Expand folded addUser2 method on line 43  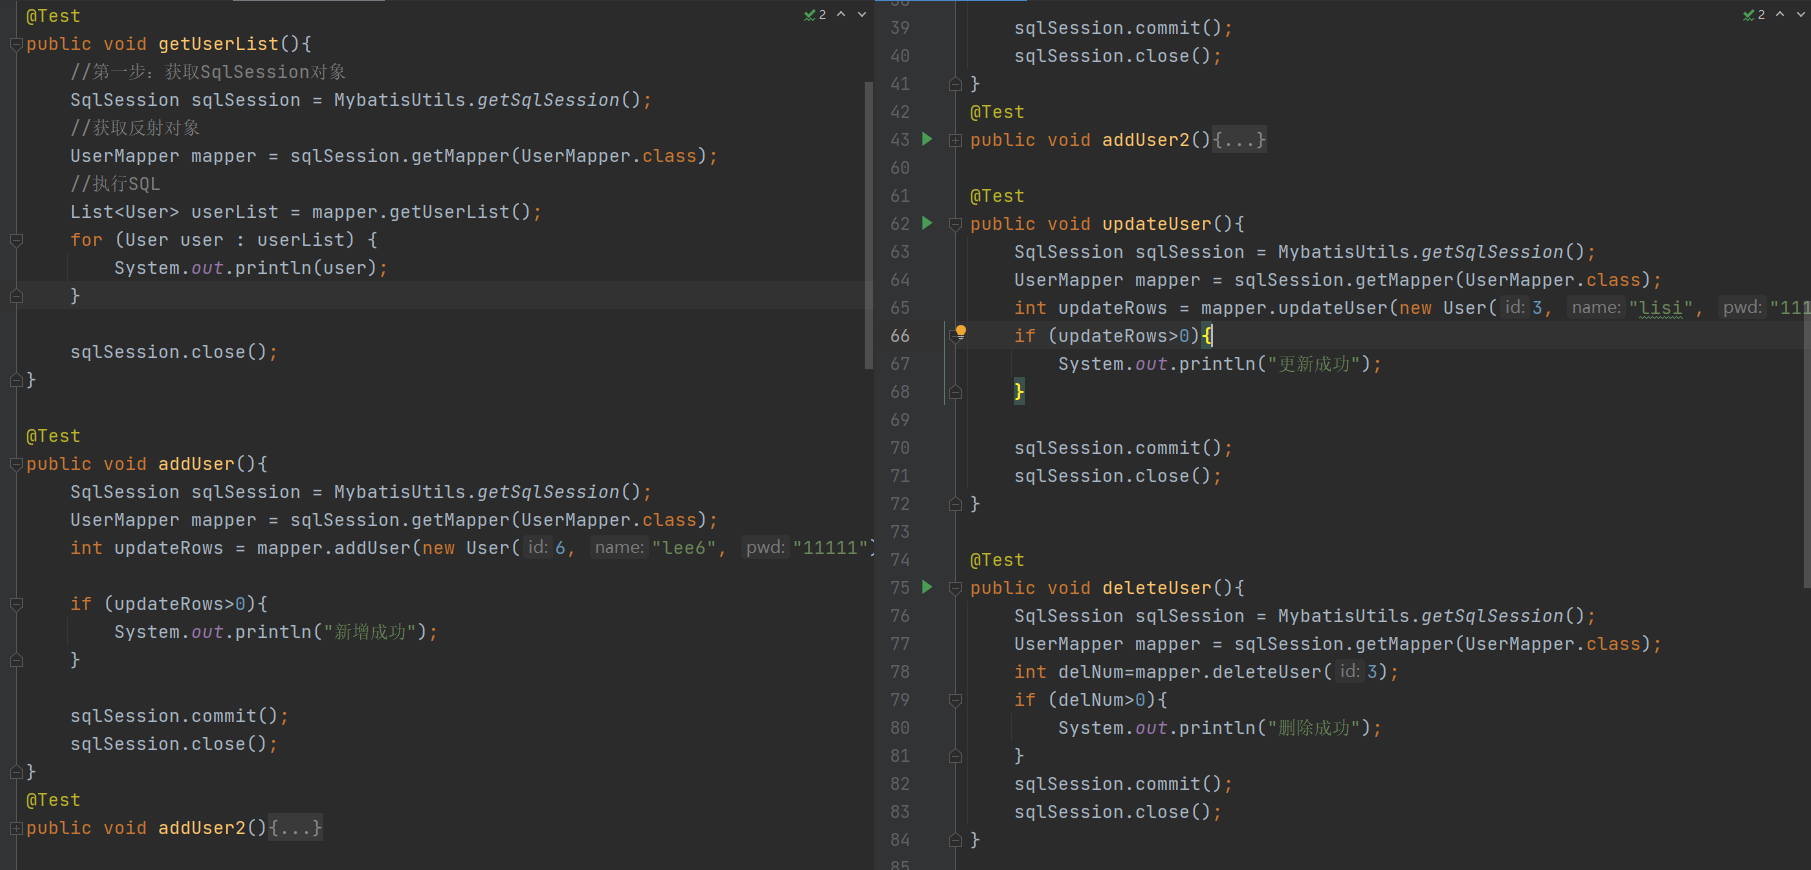tap(955, 140)
